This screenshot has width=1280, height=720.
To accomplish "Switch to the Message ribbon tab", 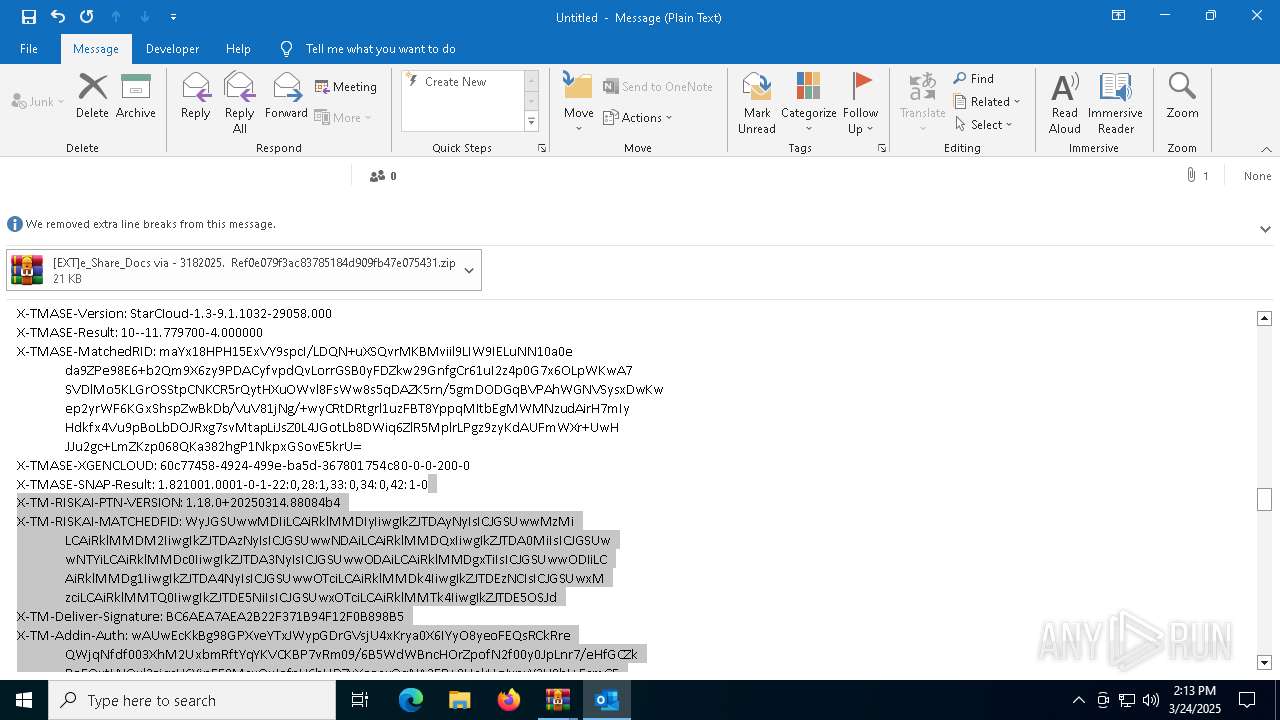I will 96,48.
